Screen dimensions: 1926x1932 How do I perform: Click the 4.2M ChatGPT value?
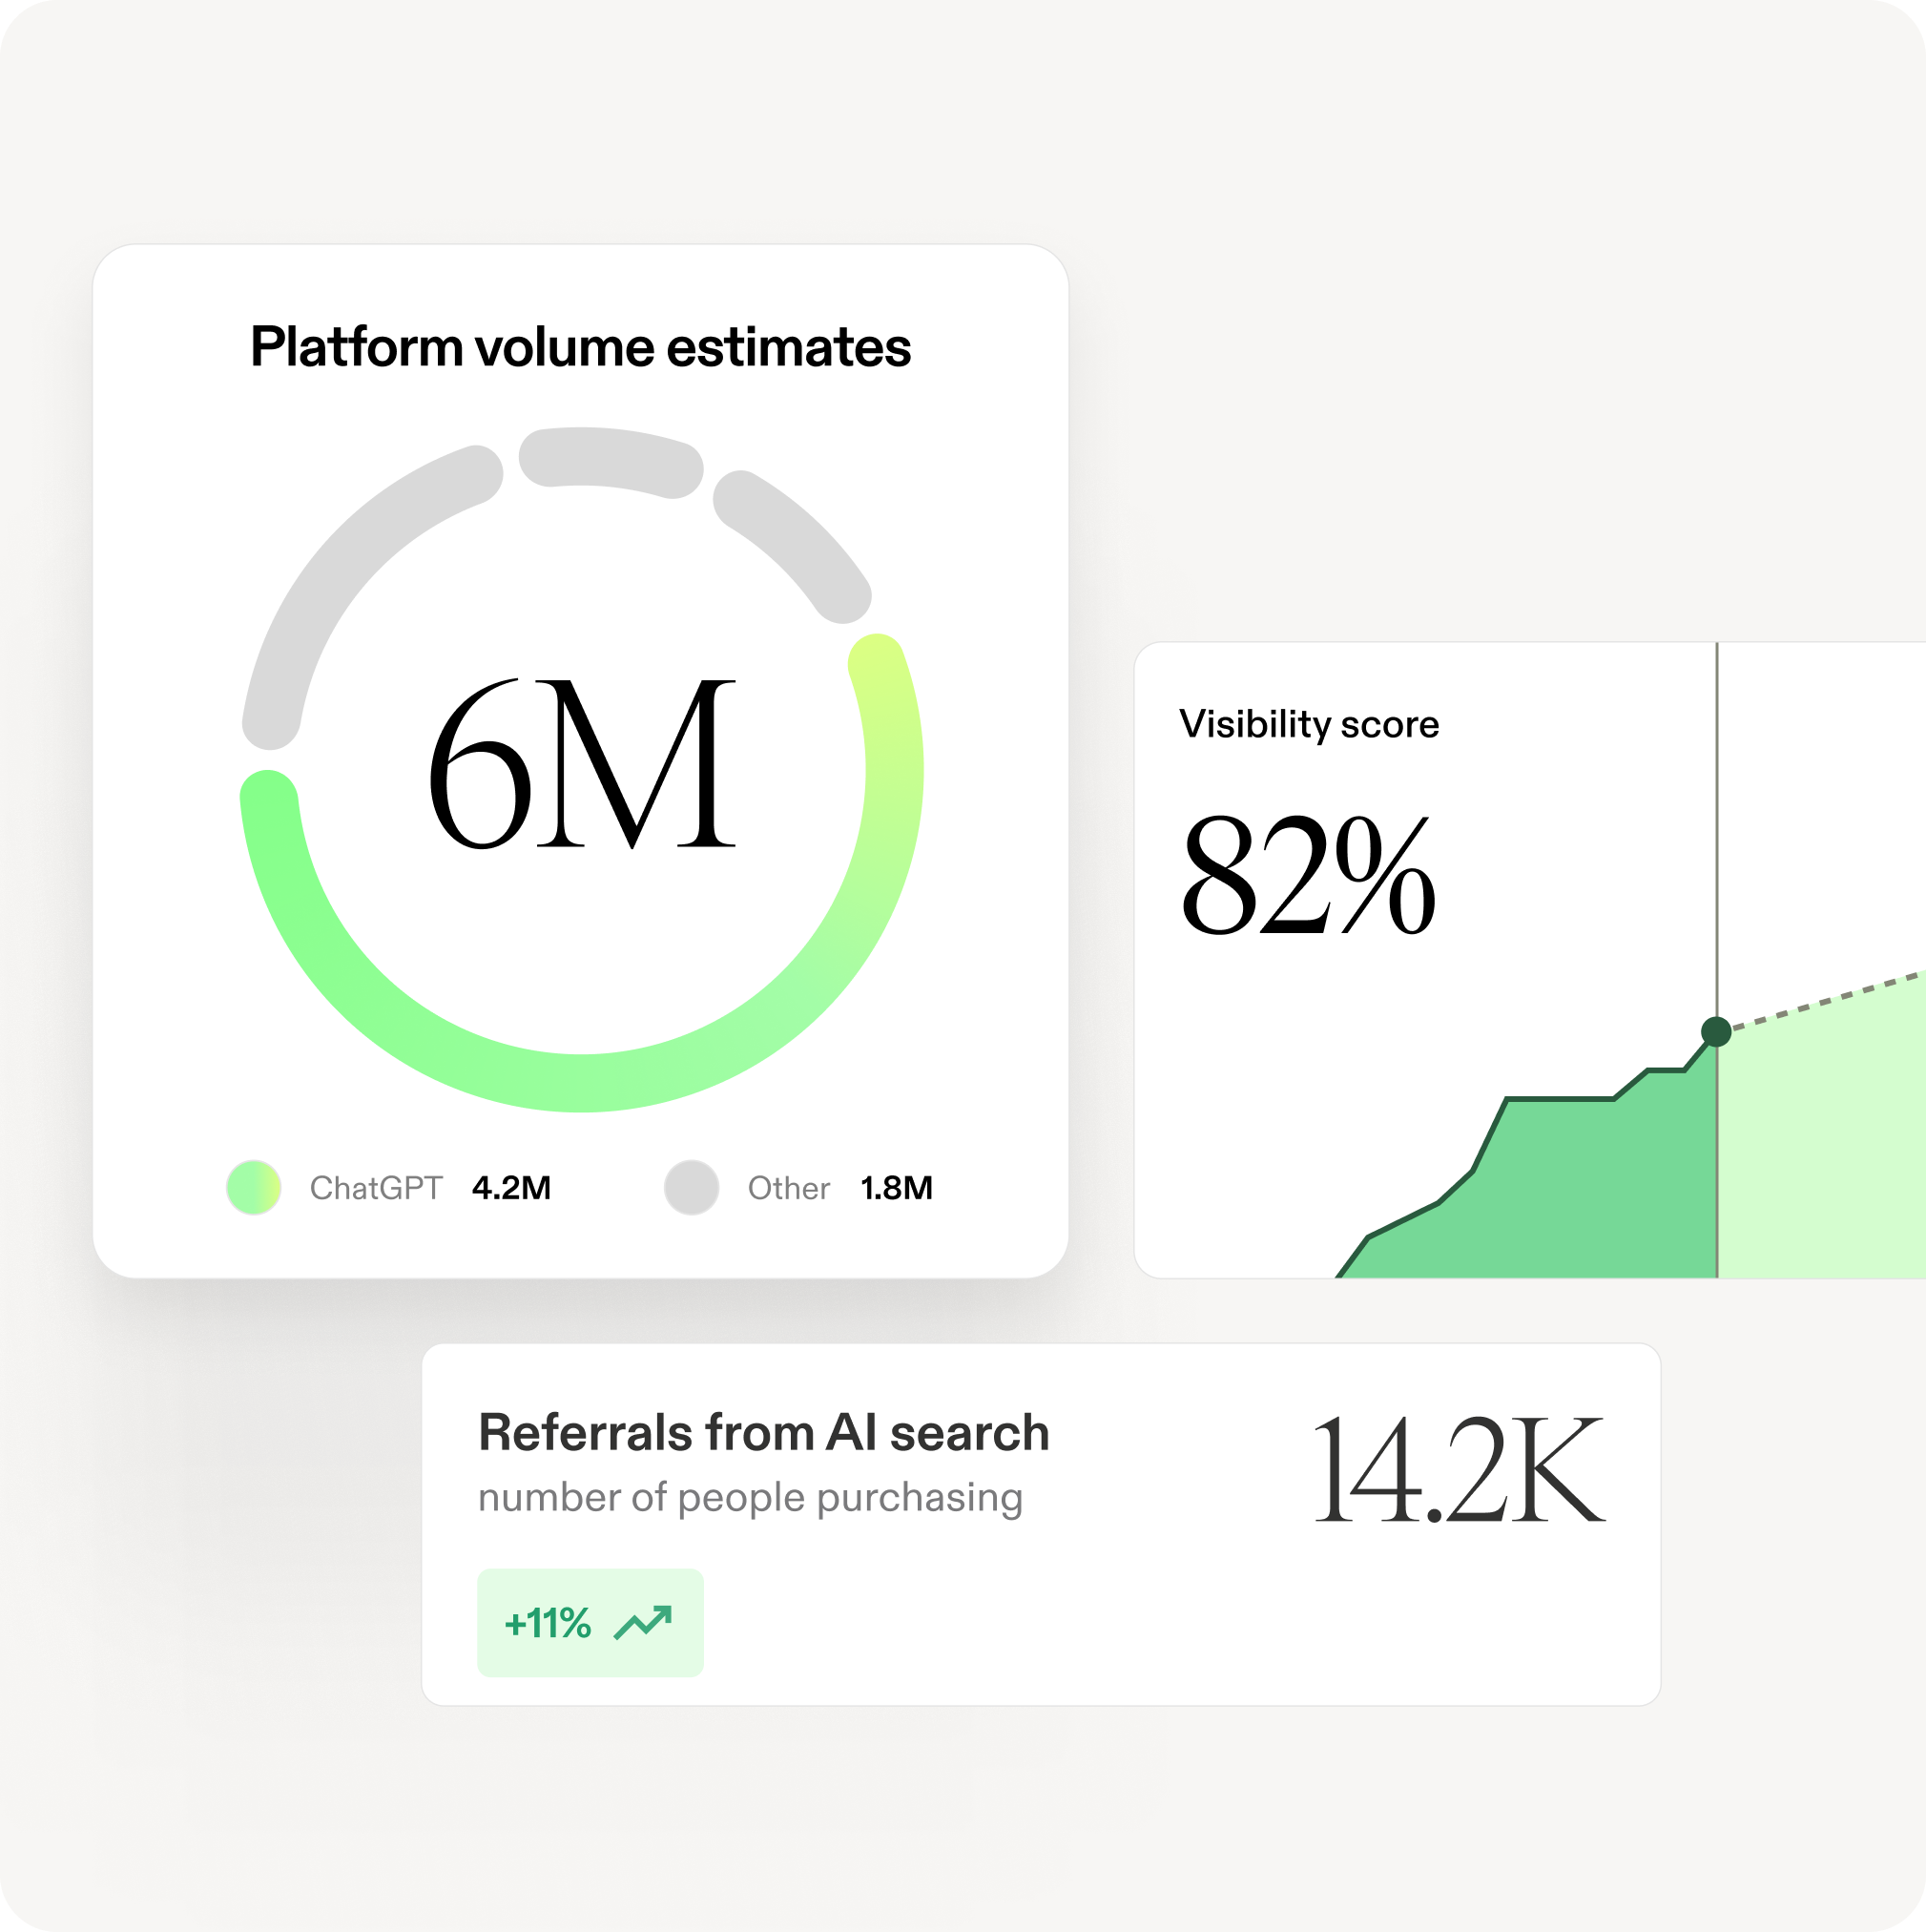(x=511, y=1188)
